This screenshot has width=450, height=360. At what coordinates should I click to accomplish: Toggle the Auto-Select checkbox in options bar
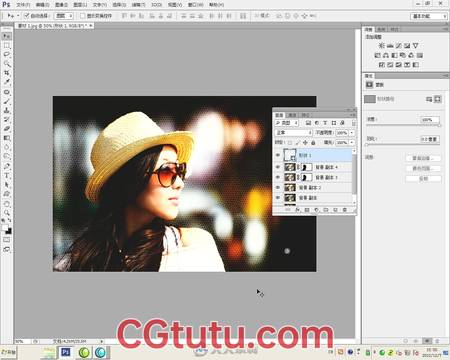(x=27, y=16)
